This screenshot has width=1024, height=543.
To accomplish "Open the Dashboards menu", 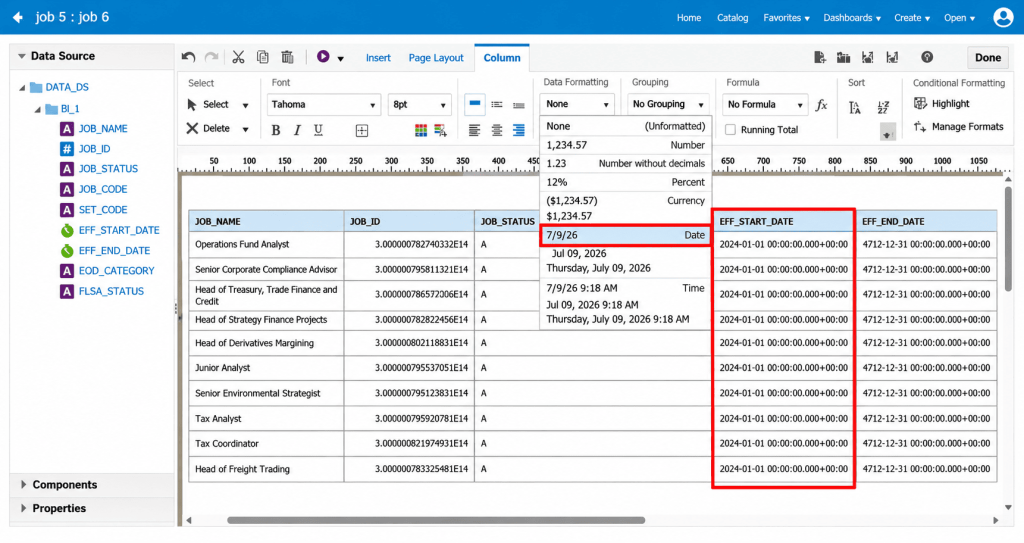I will (852, 18).
